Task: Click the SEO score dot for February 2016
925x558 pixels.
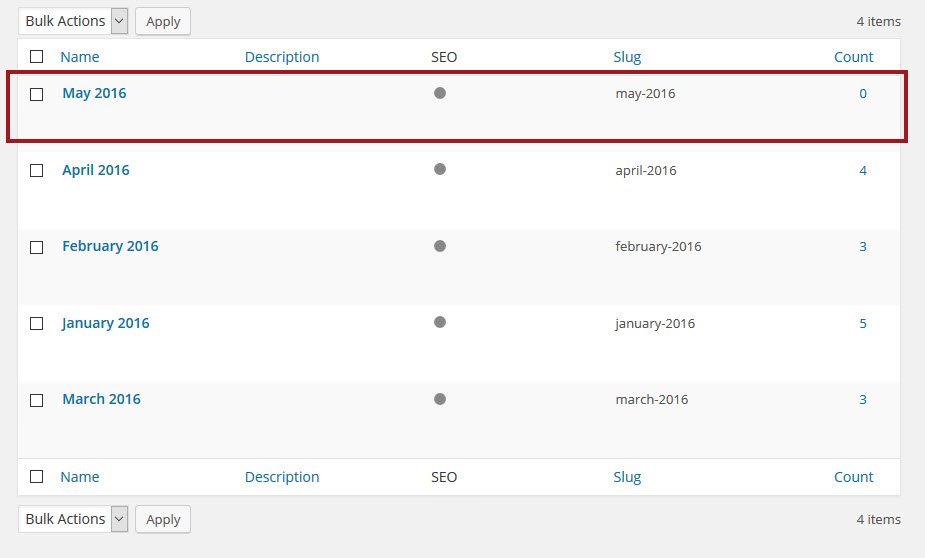Action: coord(440,246)
